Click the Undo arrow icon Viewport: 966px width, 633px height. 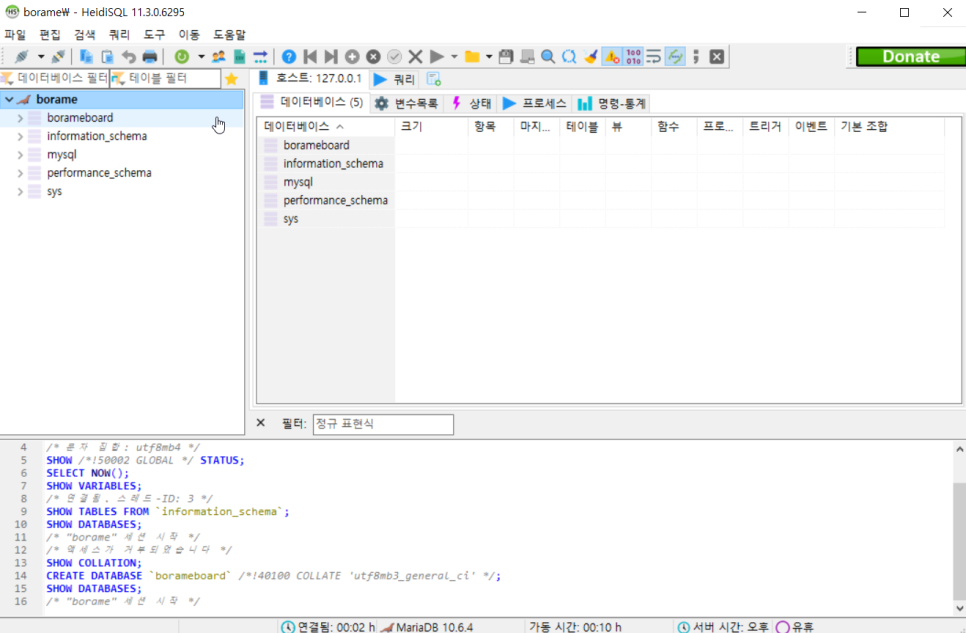128,57
